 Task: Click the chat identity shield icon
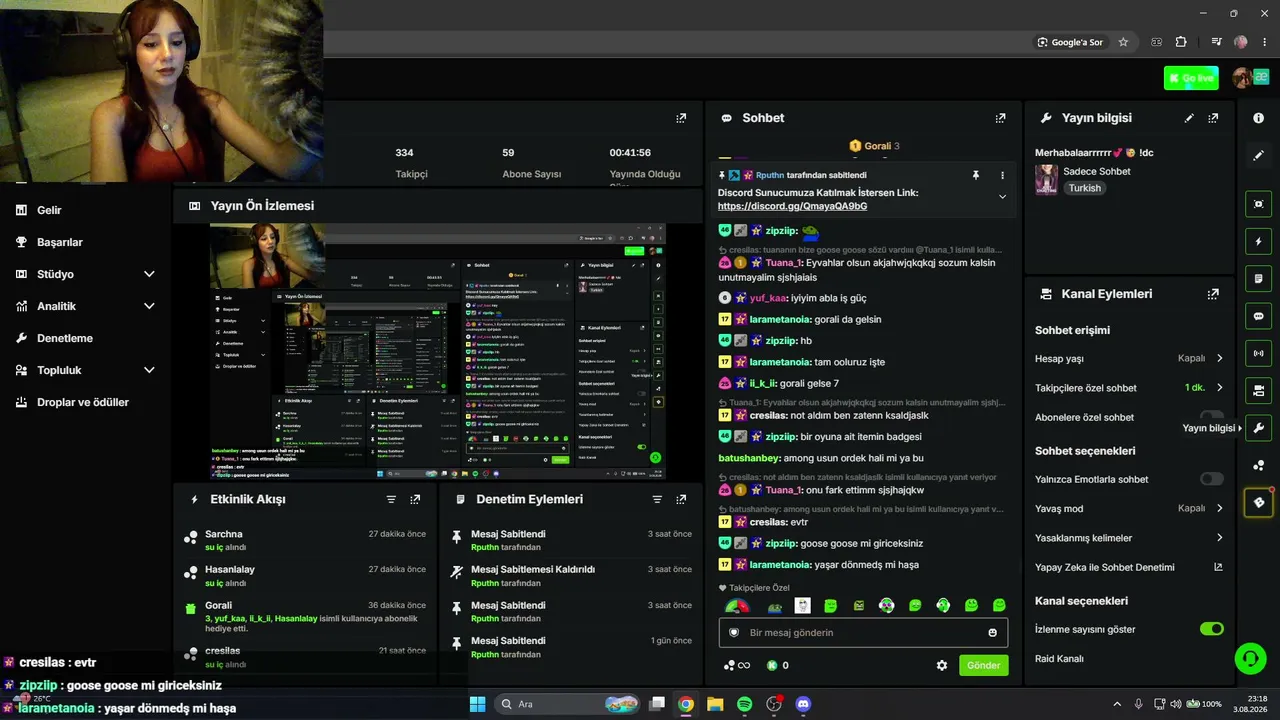click(734, 633)
